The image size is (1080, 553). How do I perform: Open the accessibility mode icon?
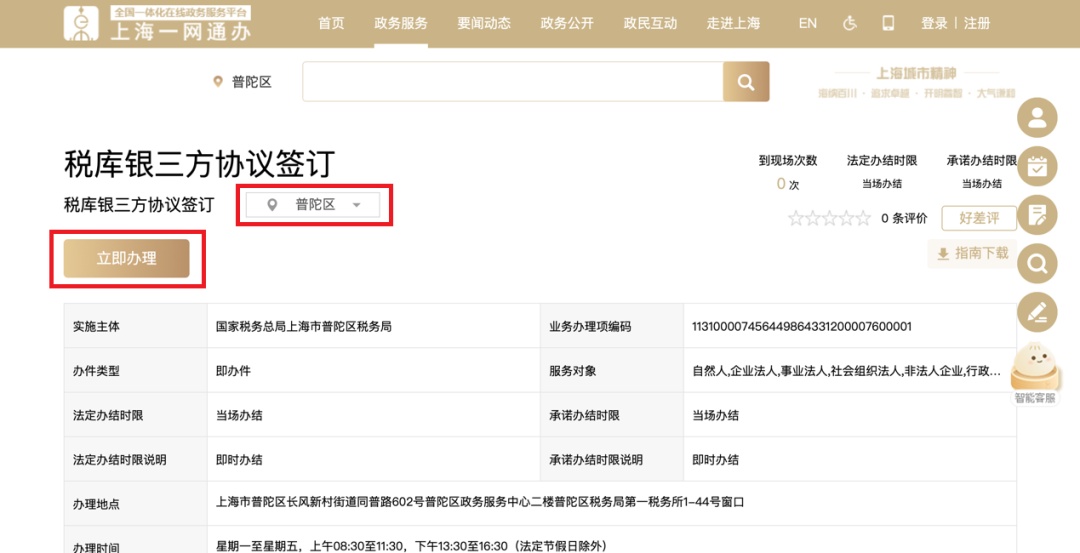(x=850, y=23)
